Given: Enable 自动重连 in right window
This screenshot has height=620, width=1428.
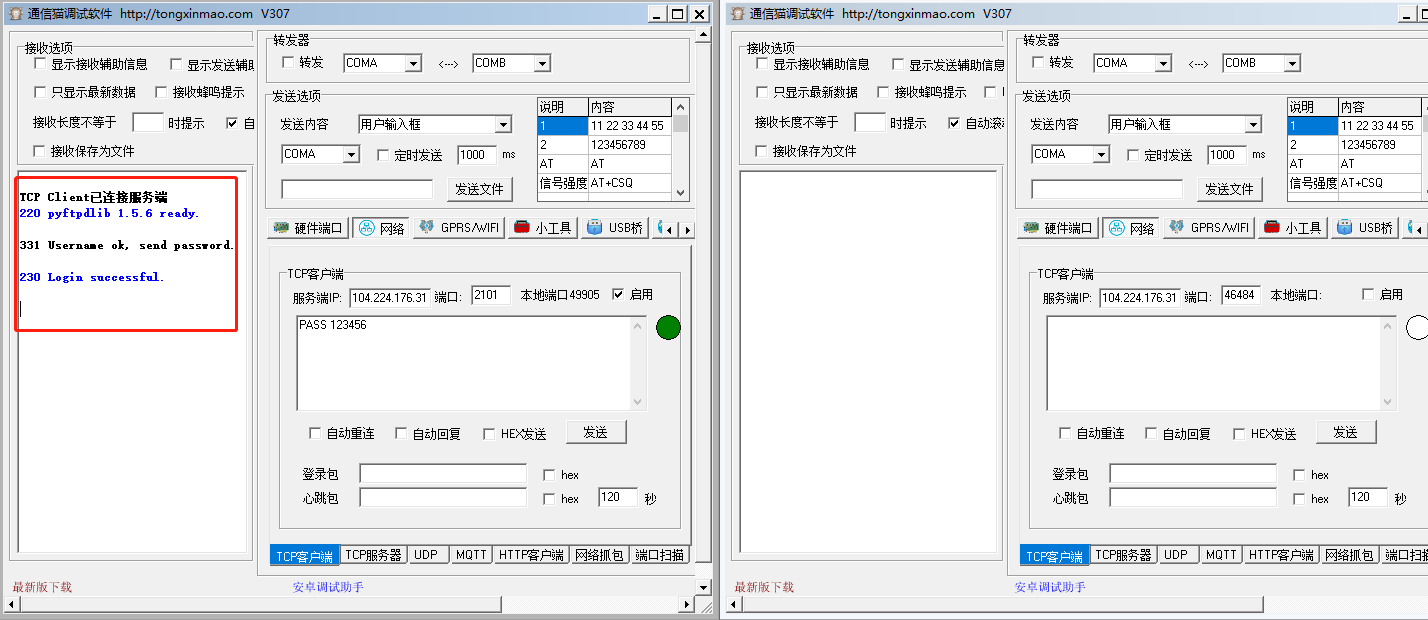Looking at the screenshot, I should coord(1066,433).
